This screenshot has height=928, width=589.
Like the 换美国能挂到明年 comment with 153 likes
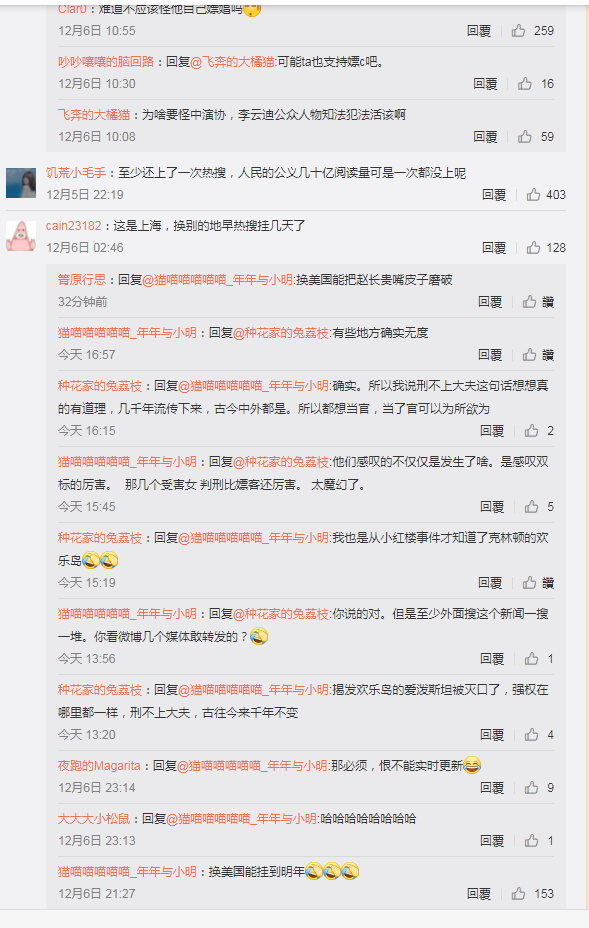[519, 894]
